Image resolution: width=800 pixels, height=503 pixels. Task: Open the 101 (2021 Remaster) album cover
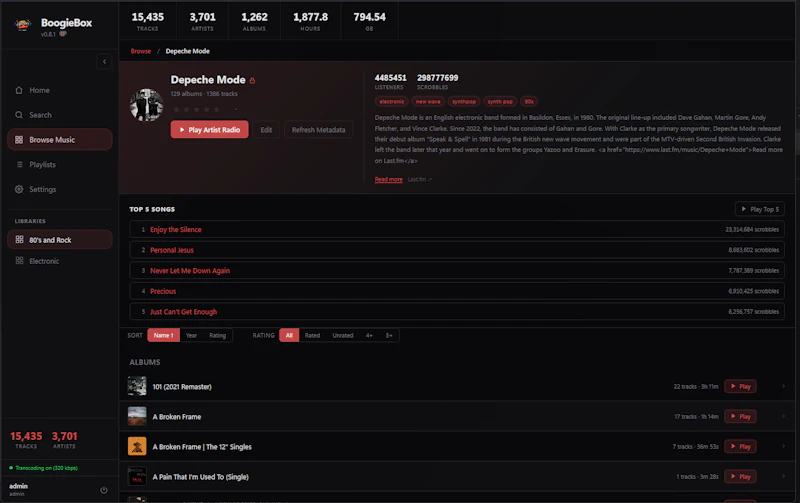[137, 386]
